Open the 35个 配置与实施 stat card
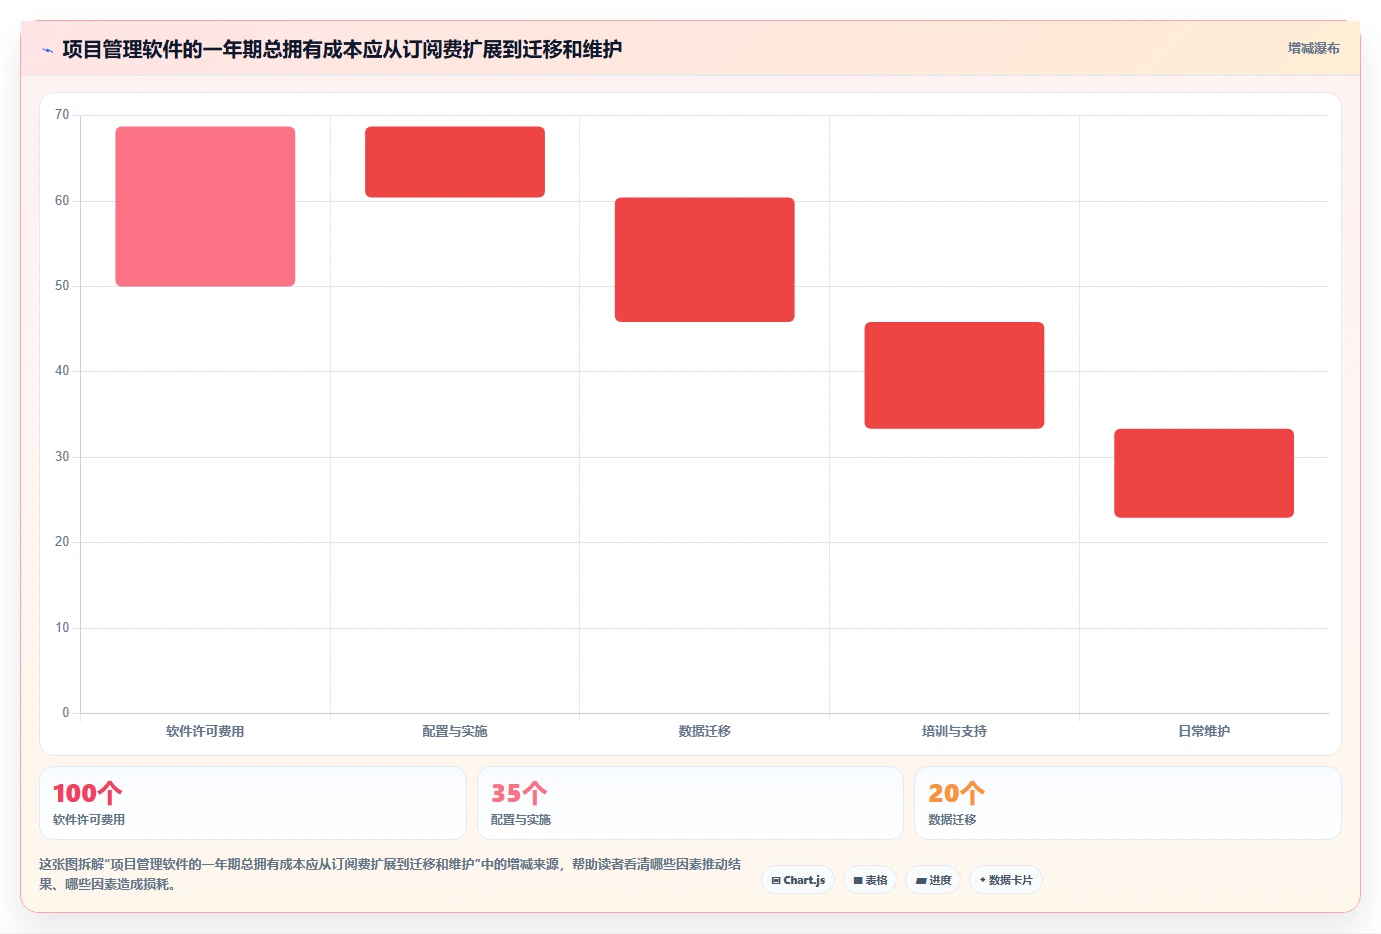Viewport: 1381px width, 934px height. 690,803
